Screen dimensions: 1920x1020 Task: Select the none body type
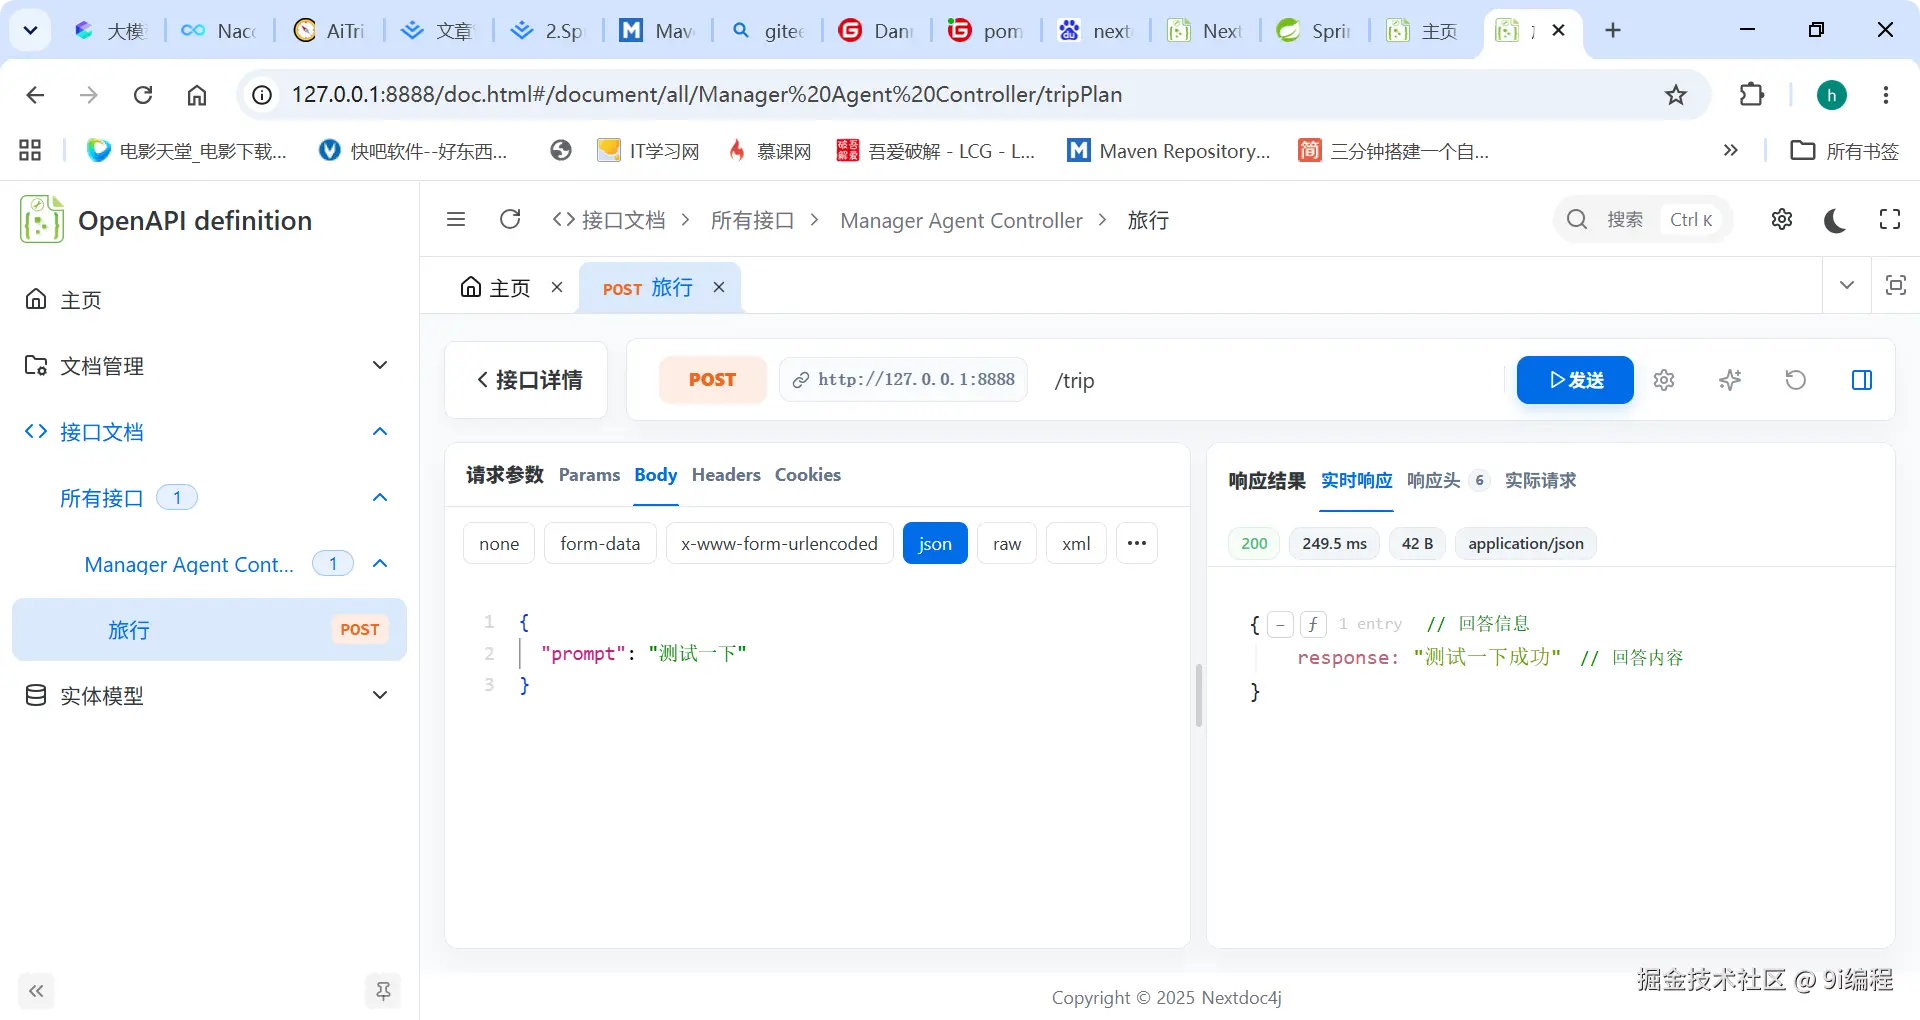(x=499, y=543)
